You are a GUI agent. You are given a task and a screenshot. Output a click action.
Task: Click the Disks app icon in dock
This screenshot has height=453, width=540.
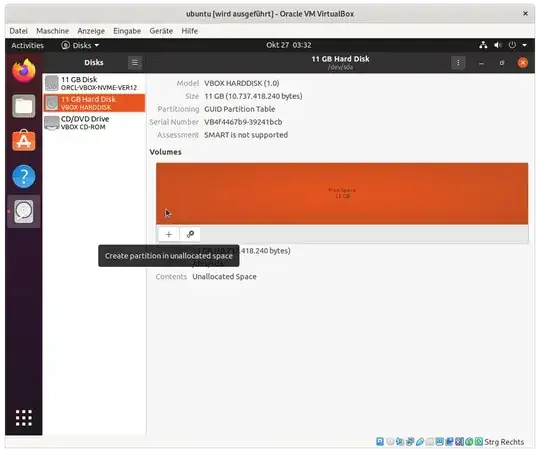[24, 212]
